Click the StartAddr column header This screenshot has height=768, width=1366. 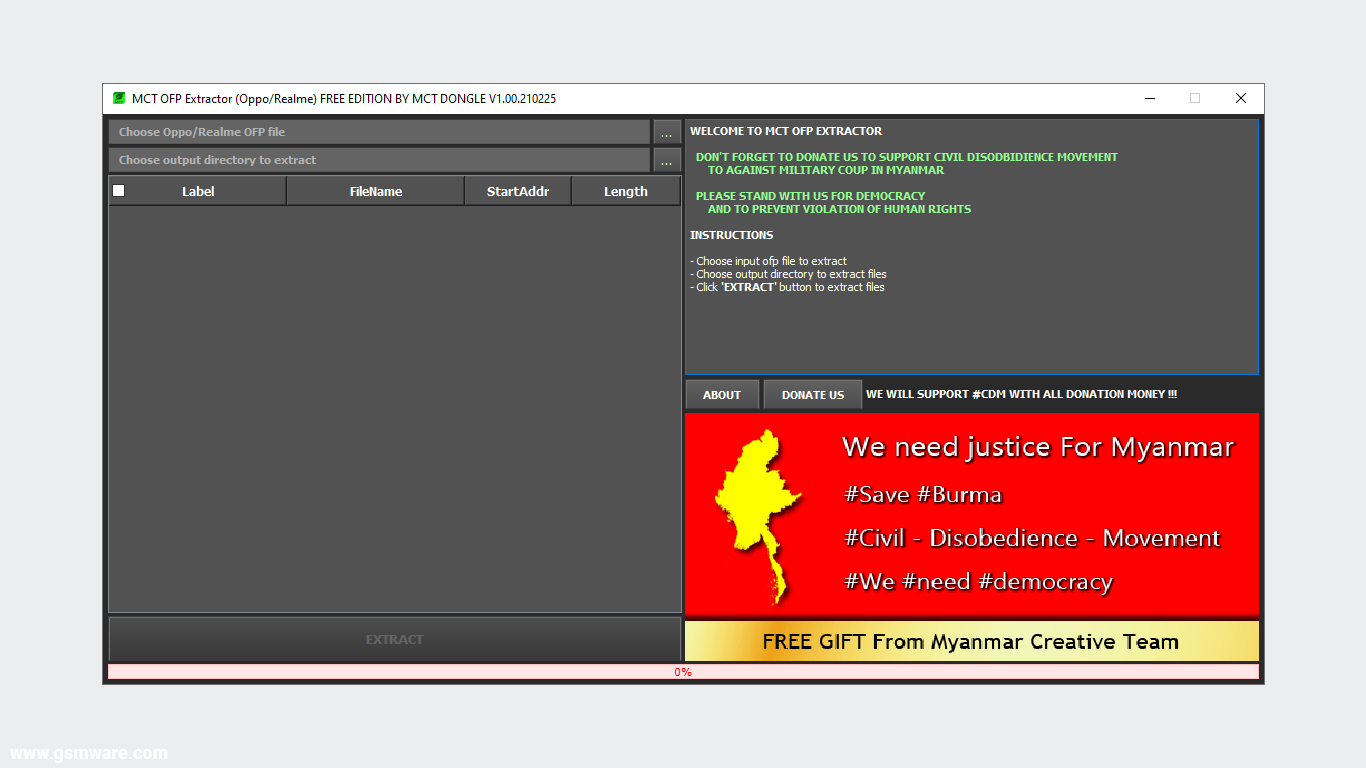tap(518, 190)
